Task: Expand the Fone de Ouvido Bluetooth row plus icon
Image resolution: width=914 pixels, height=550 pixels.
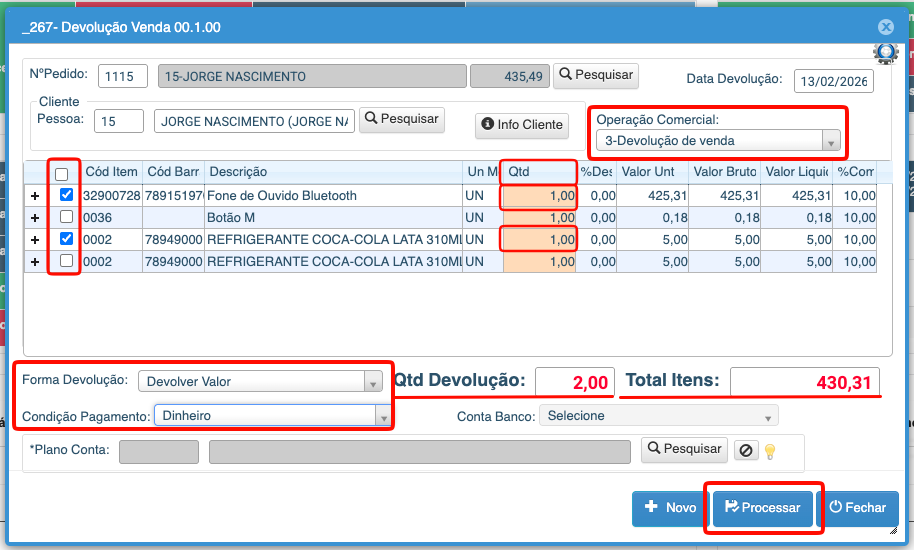Action: click(35, 196)
